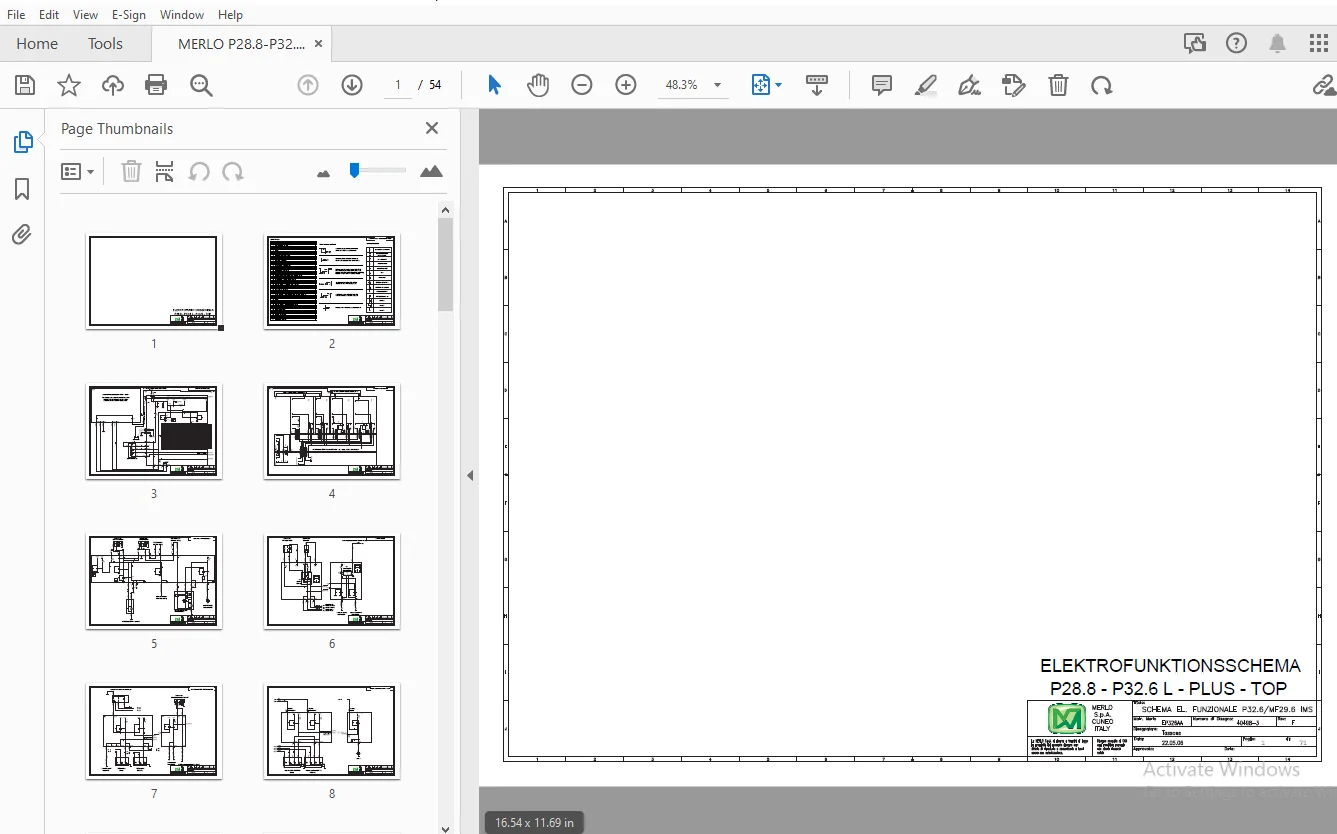Open the apps grid menu

click(x=1319, y=43)
